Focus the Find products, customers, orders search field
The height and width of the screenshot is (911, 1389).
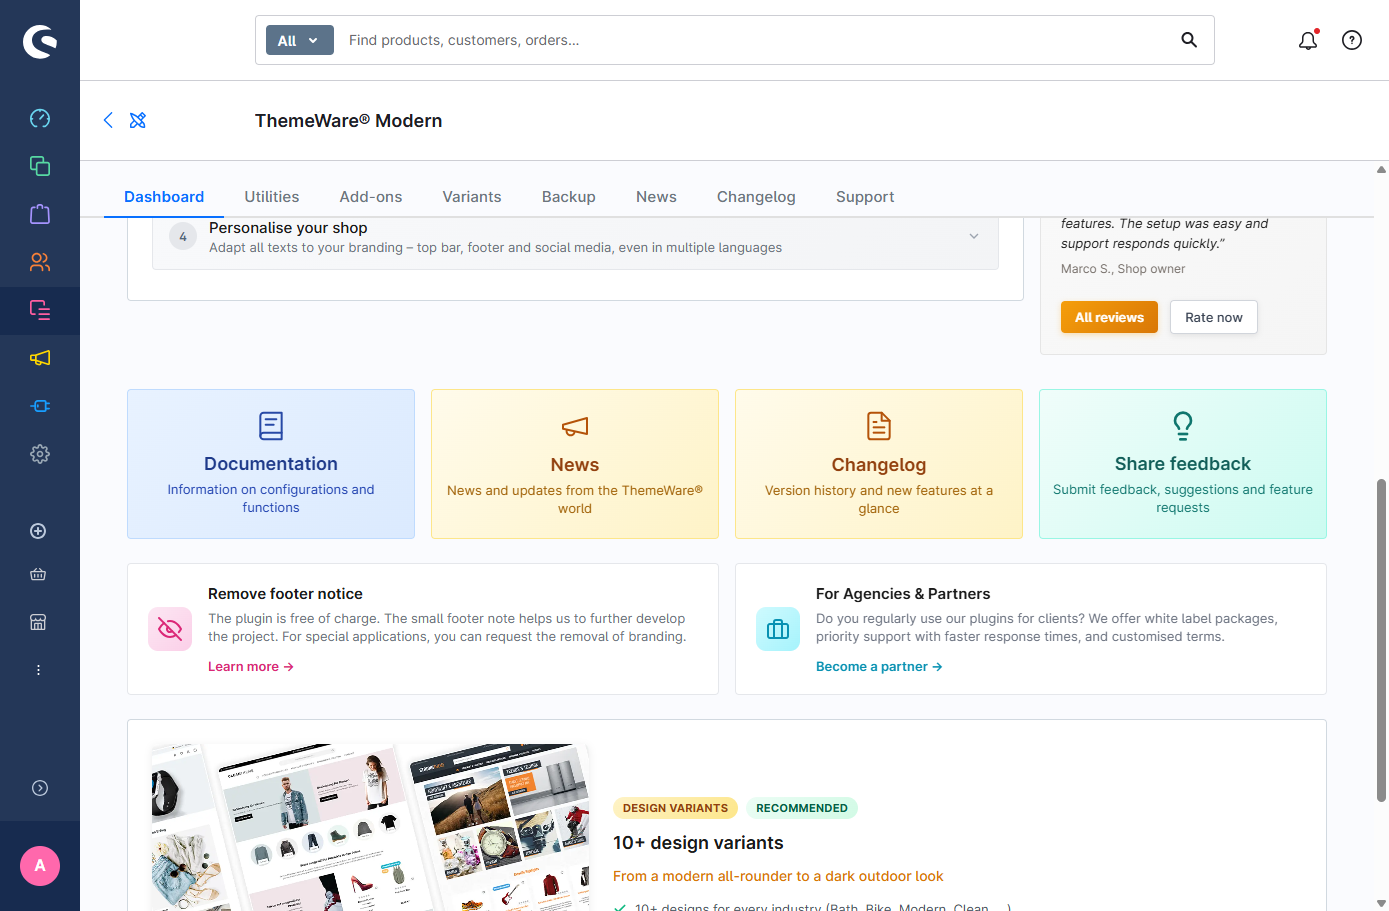pos(755,40)
